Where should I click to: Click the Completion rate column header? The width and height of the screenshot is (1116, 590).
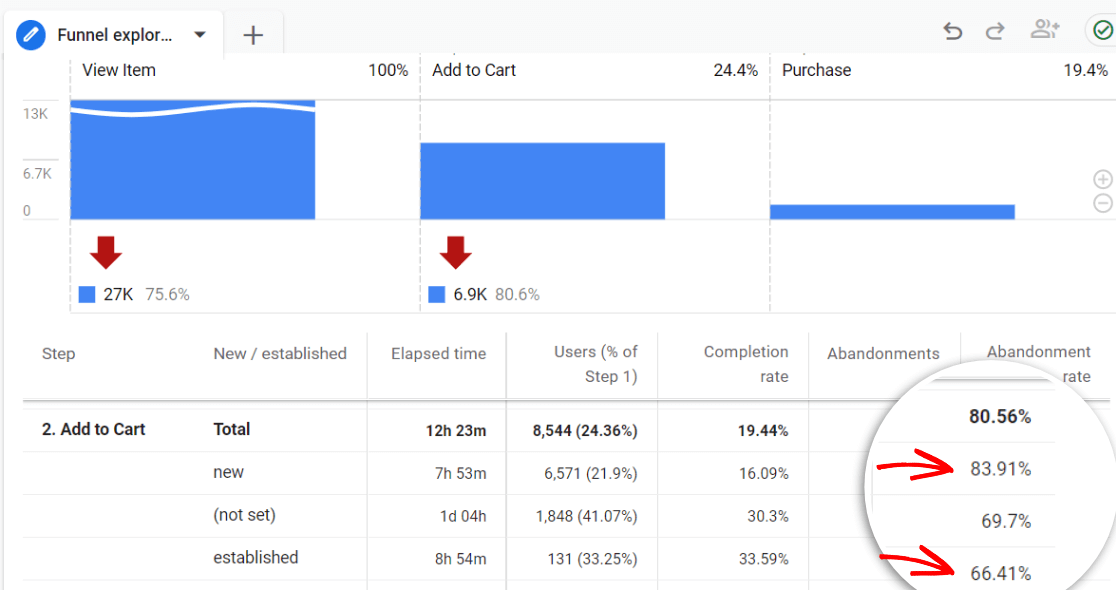pyautogui.click(x=745, y=364)
